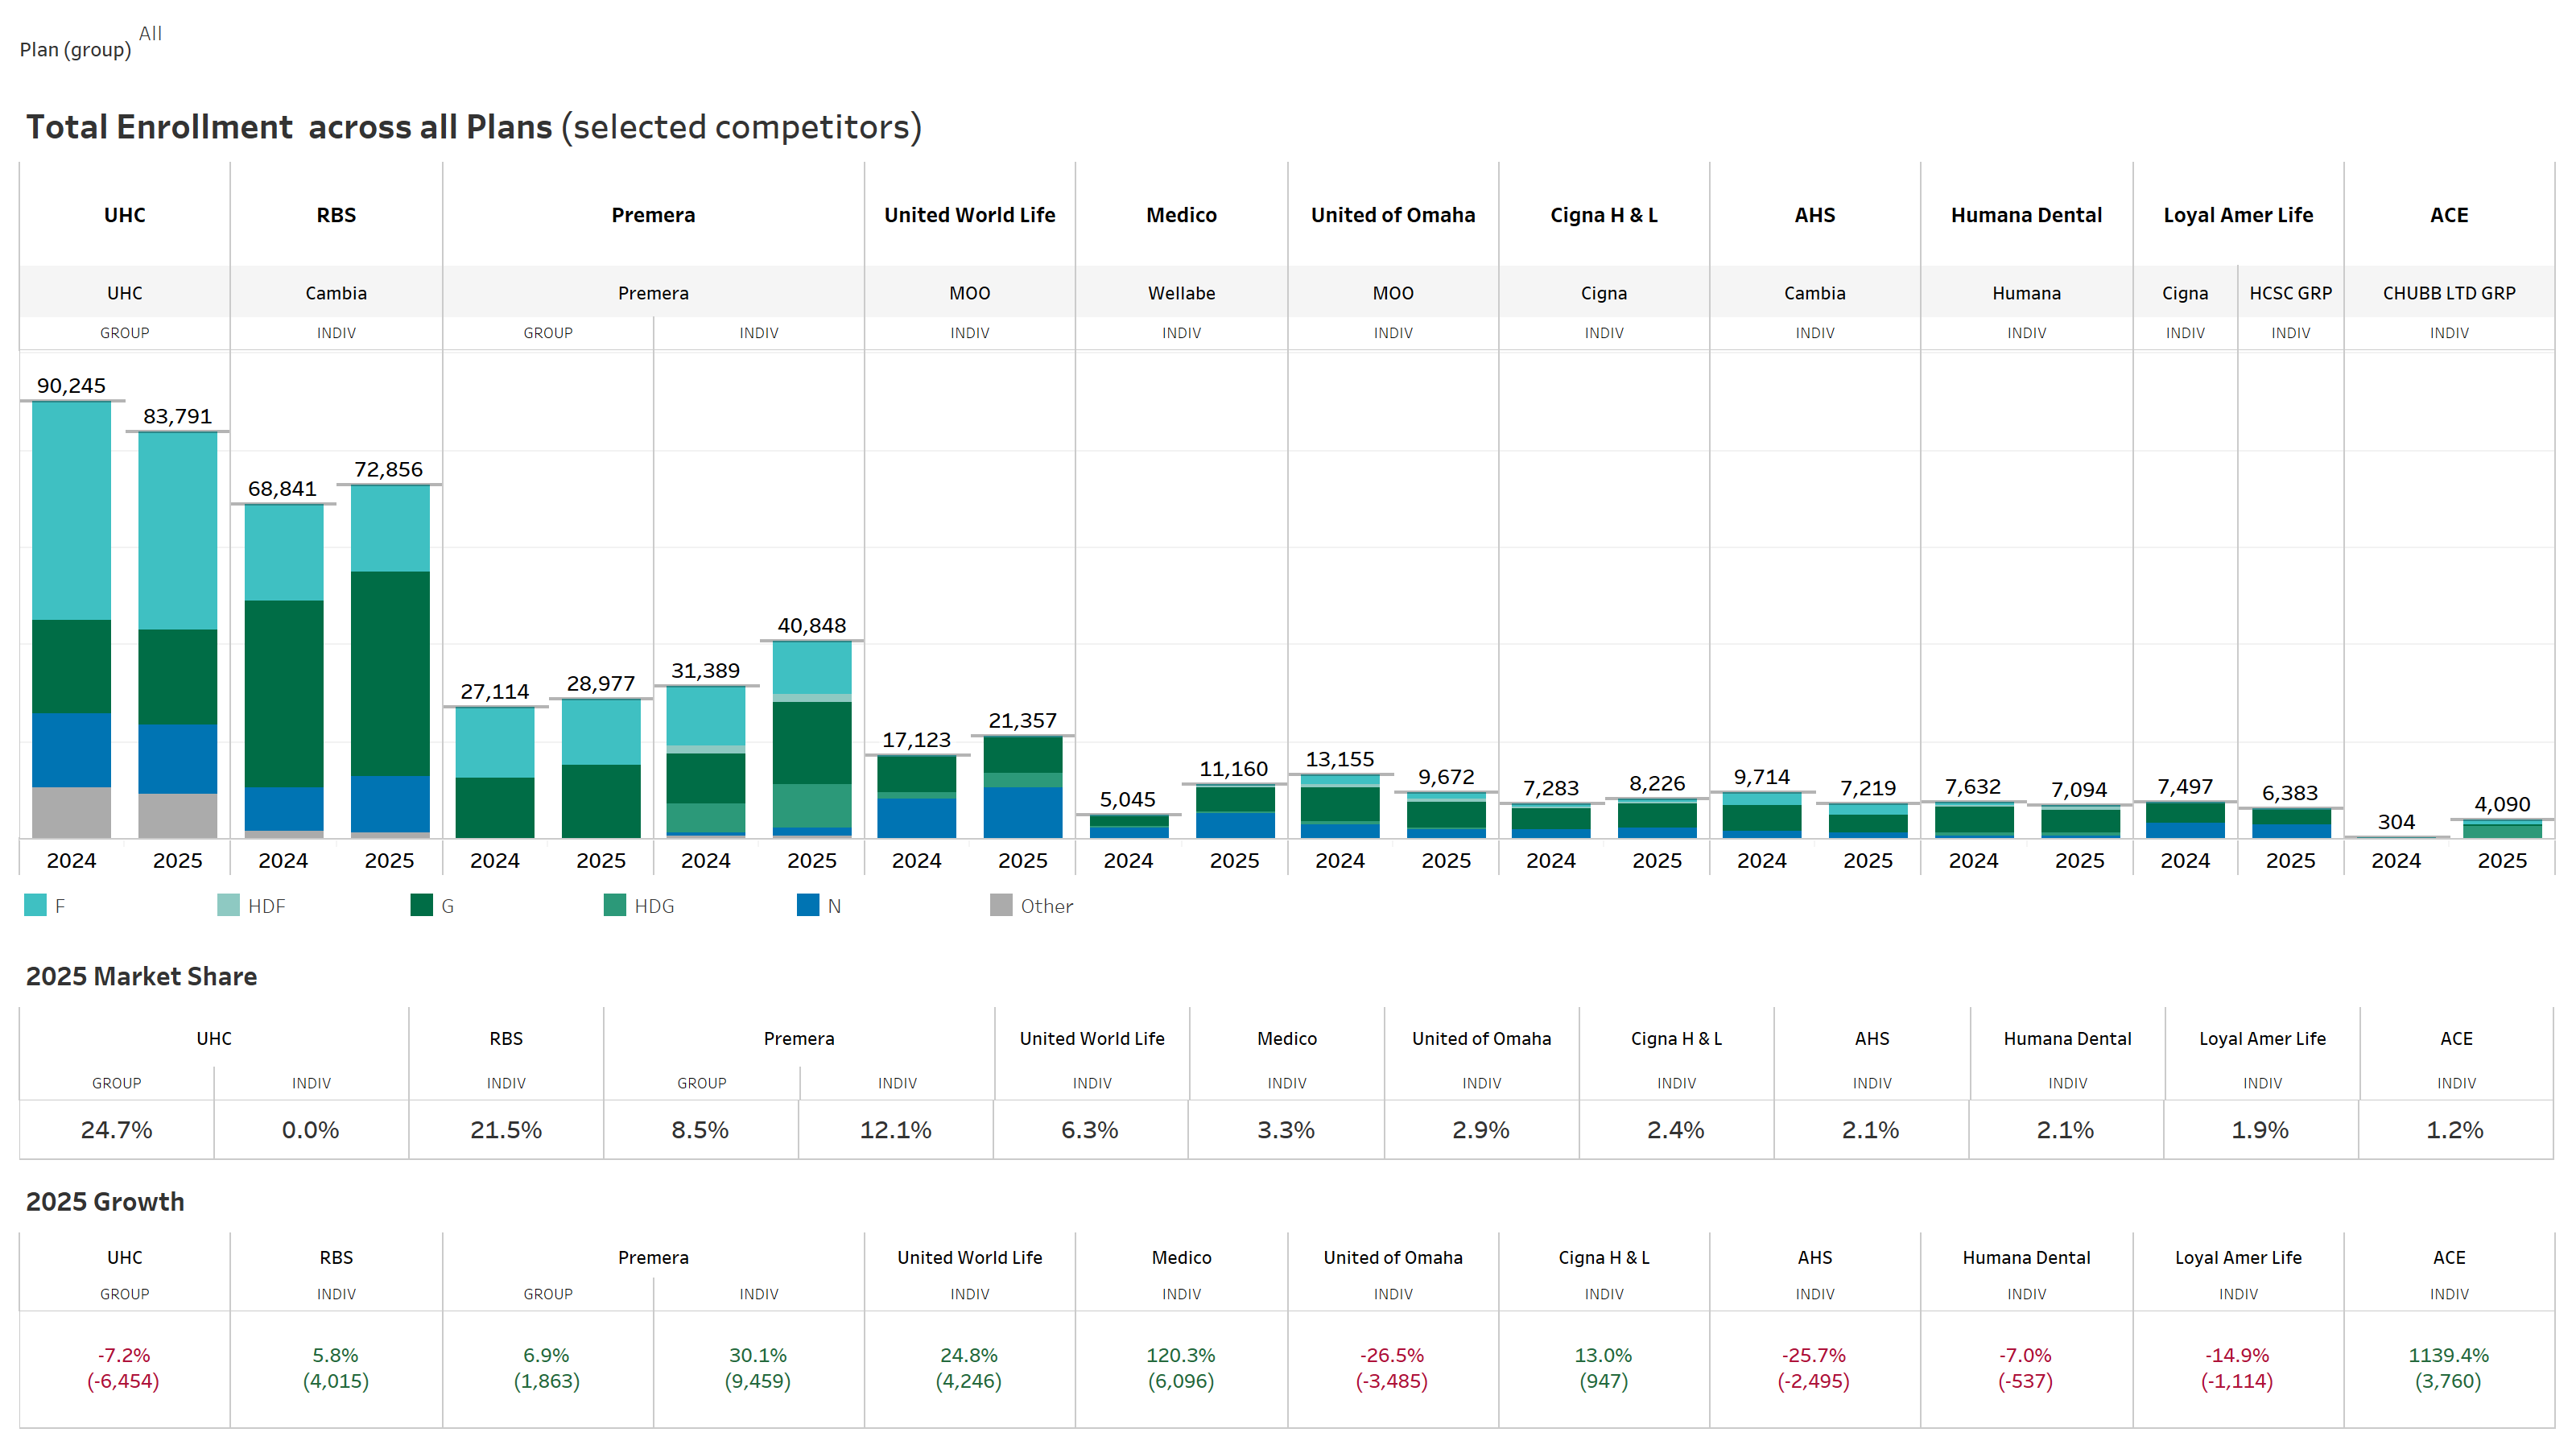2576x1449 pixels.
Task: Select the F legend color swatch
Action: (x=35, y=905)
